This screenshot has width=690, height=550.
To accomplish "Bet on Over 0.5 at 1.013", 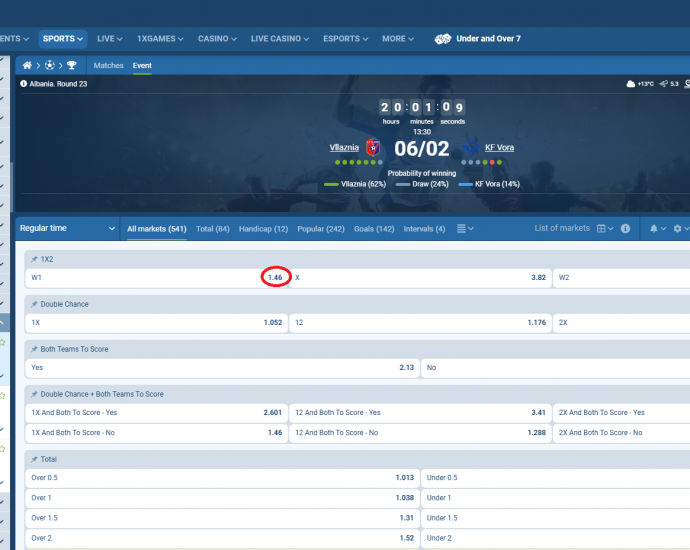I will [223, 478].
